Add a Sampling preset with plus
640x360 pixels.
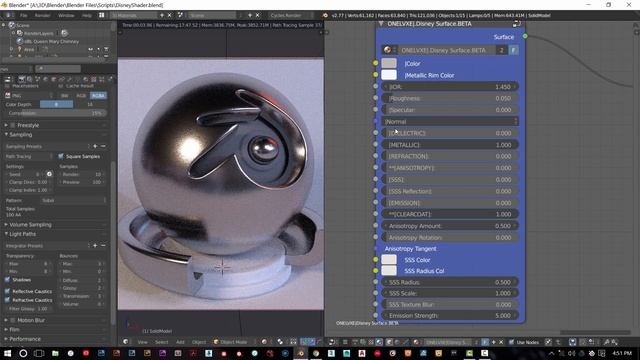[x=95, y=146]
